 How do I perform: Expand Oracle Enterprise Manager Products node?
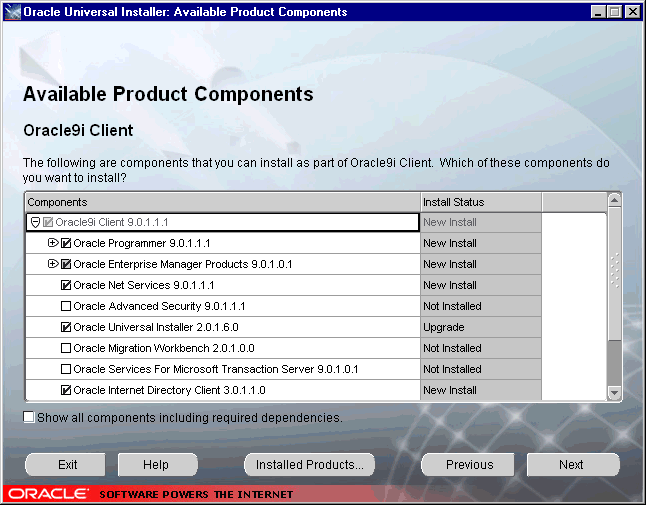click(x=52, y=264)
